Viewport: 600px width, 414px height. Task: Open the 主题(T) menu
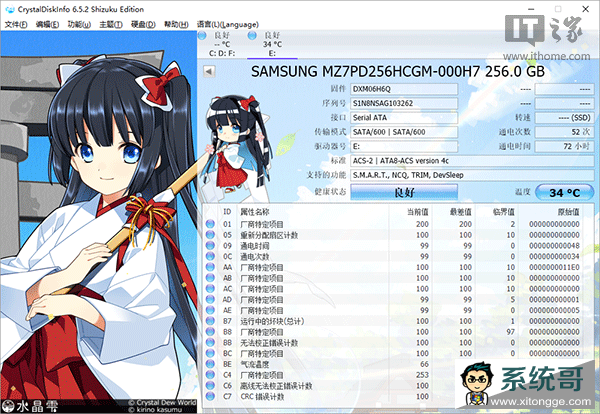[x=111, y=24]
